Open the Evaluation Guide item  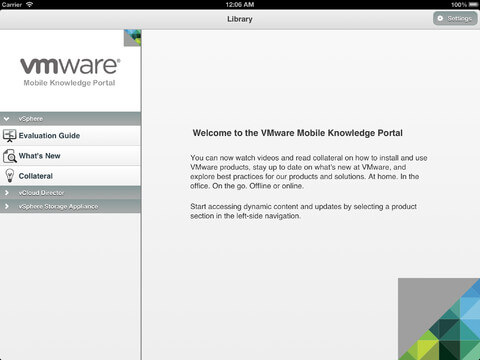(x=70, y=136)
